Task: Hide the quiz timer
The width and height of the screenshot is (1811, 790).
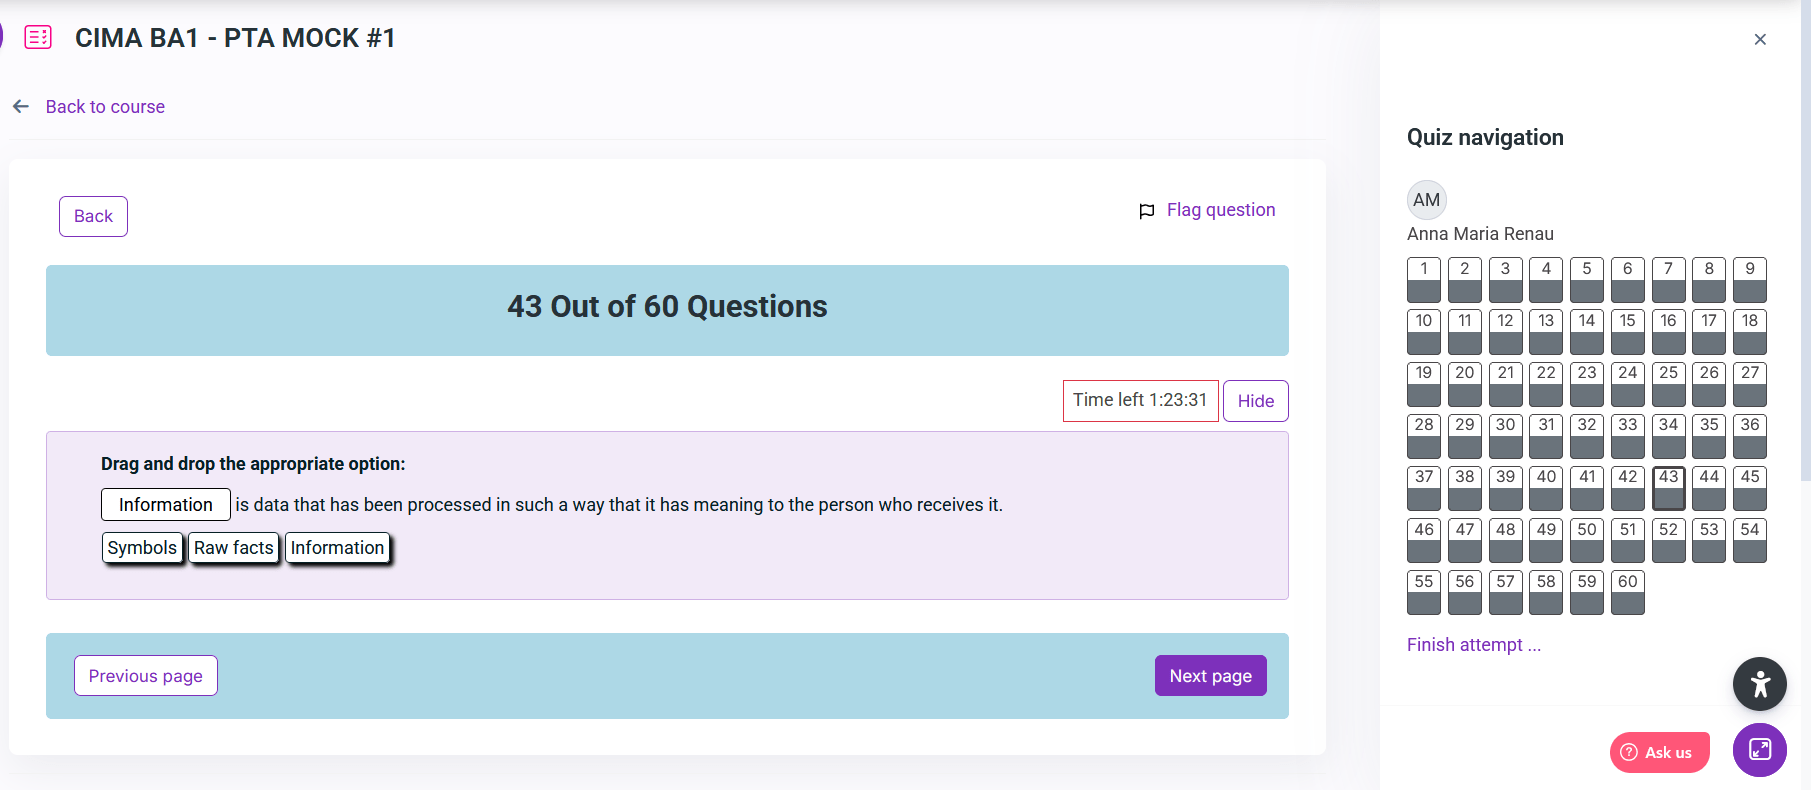Action: tap(1255, 401)
